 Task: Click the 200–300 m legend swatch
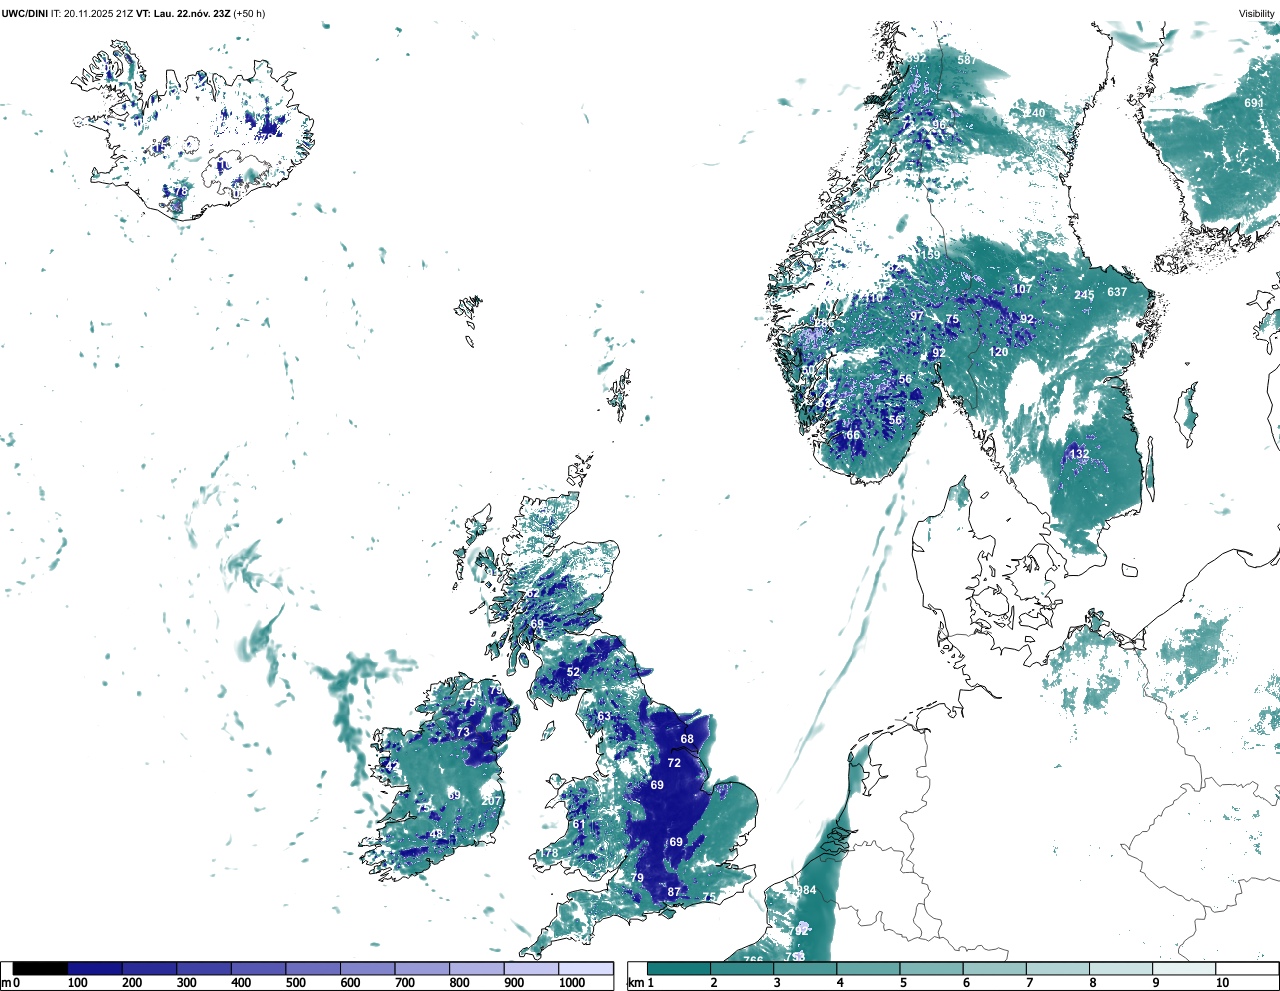(x=150, y=969)
